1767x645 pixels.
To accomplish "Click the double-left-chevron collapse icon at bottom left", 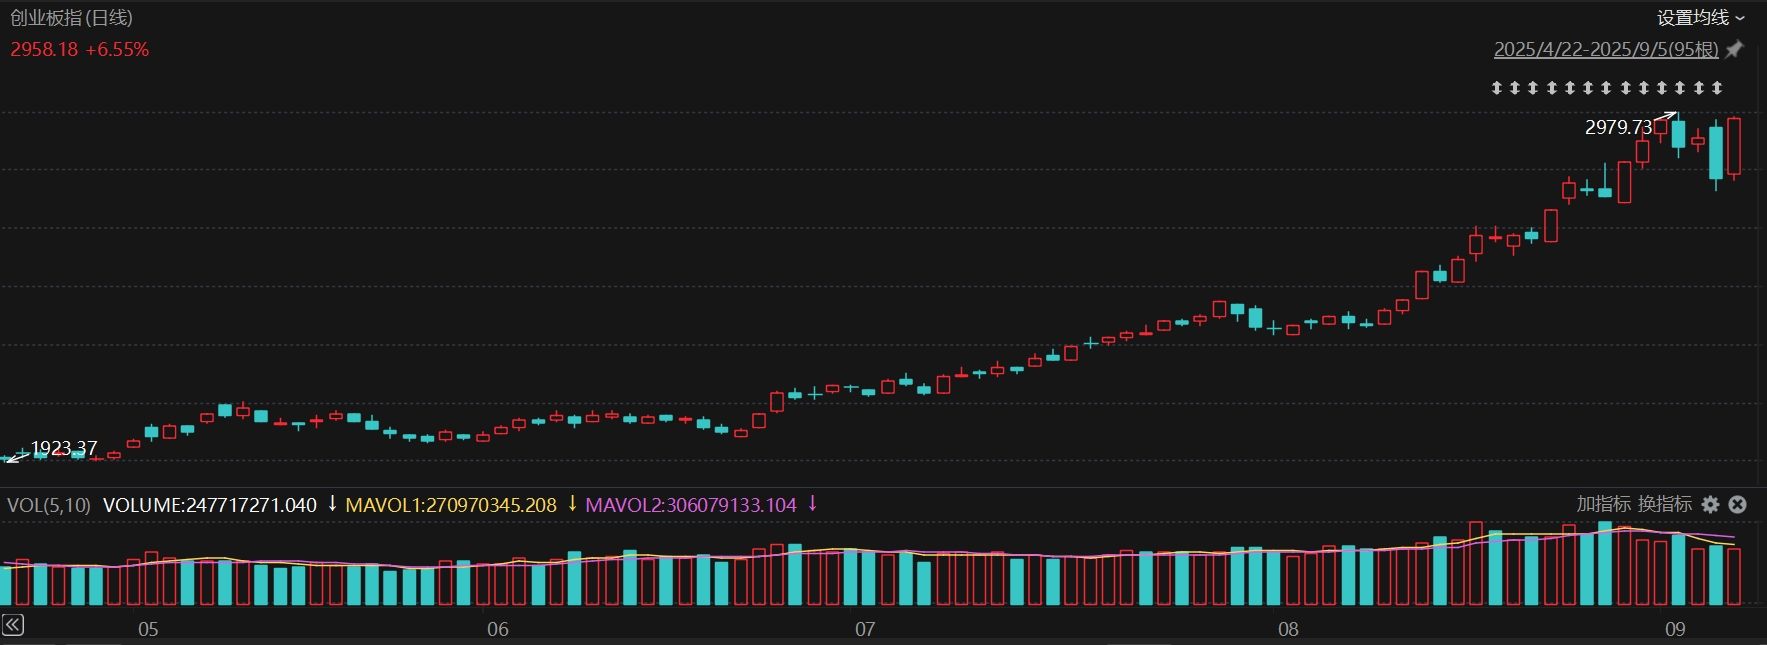I will click(x=12, y=626).
